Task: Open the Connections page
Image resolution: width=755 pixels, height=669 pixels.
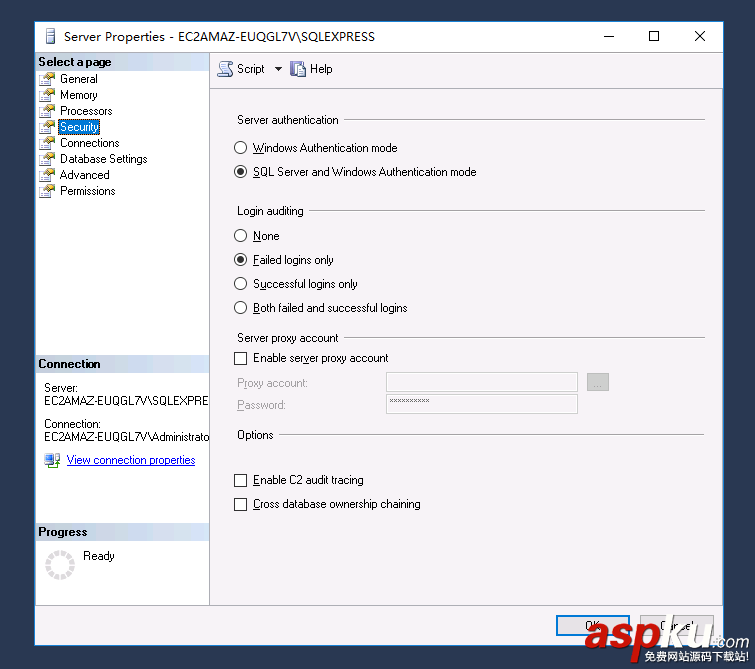Action: 90,143
